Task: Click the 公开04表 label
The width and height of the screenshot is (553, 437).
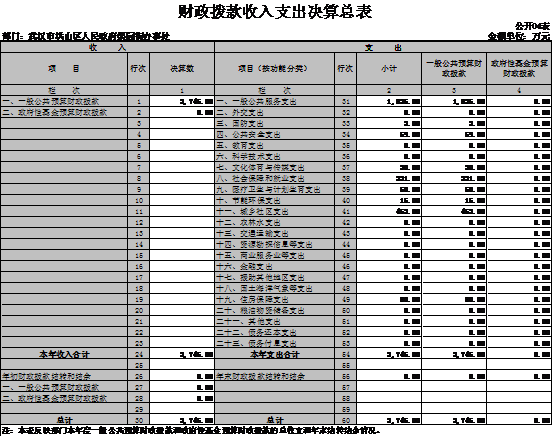Action: pyautogui.click(x=532, y=26)
